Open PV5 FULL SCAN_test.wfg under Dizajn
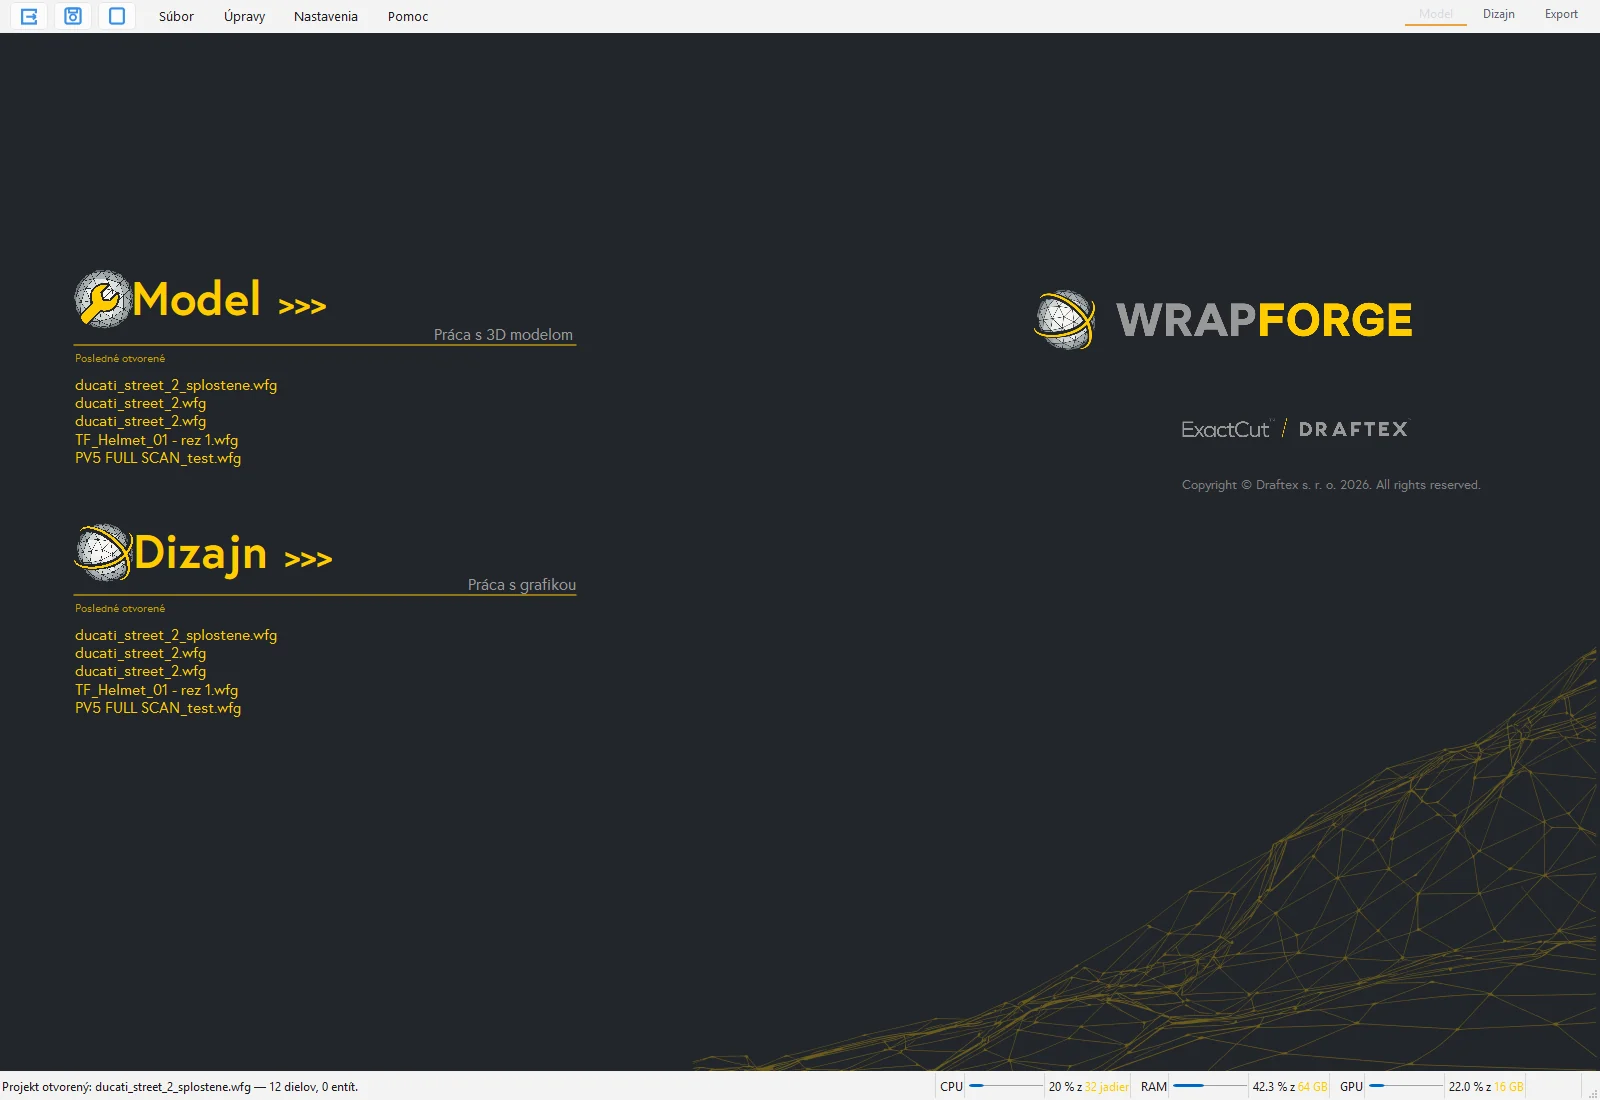Viewport: 1600px width, 1100px height. 158,708
